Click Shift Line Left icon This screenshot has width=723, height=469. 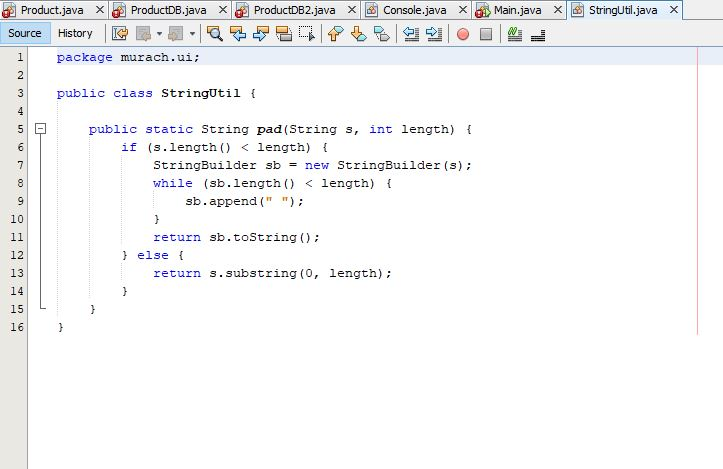click(411, 34)
